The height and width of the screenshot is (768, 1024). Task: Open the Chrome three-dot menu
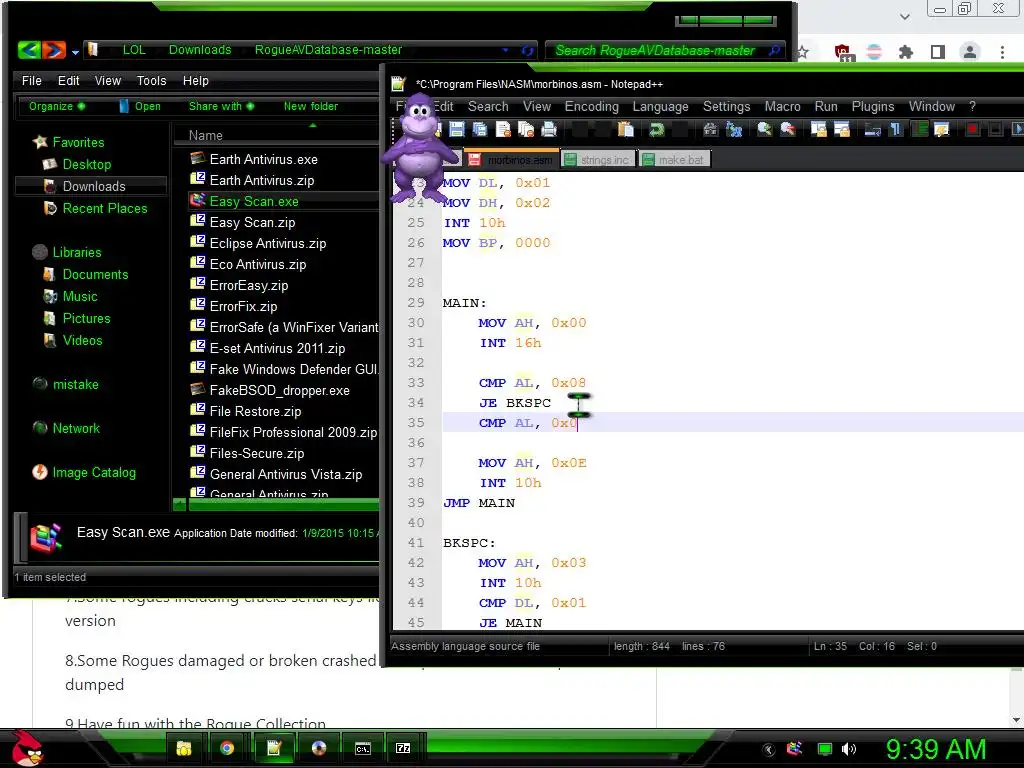(1002, 52)
